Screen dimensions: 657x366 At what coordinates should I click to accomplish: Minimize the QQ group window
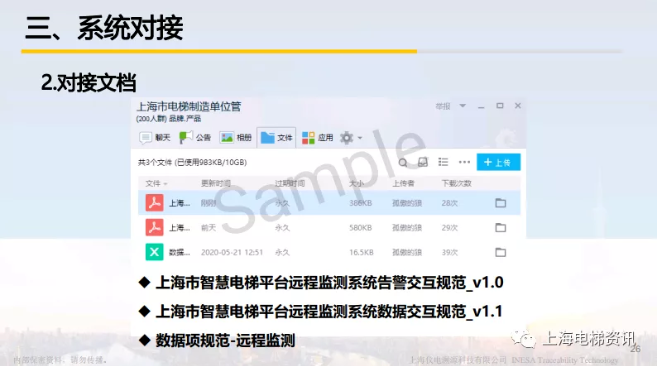(x=481, y=106)
